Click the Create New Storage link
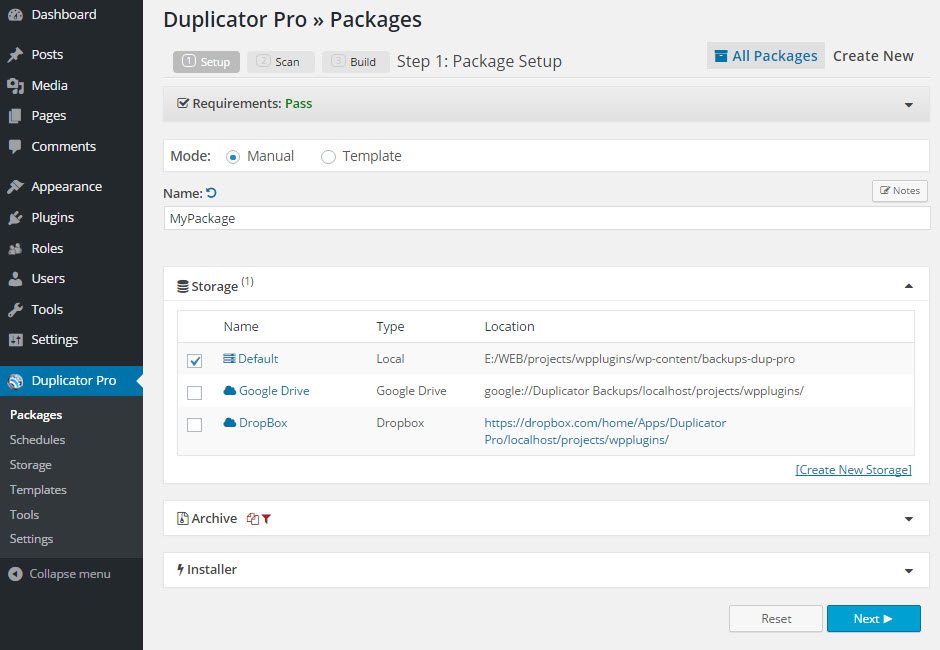Image resolution: width=940 pixels, height=650 pixels. pos(853,469)
